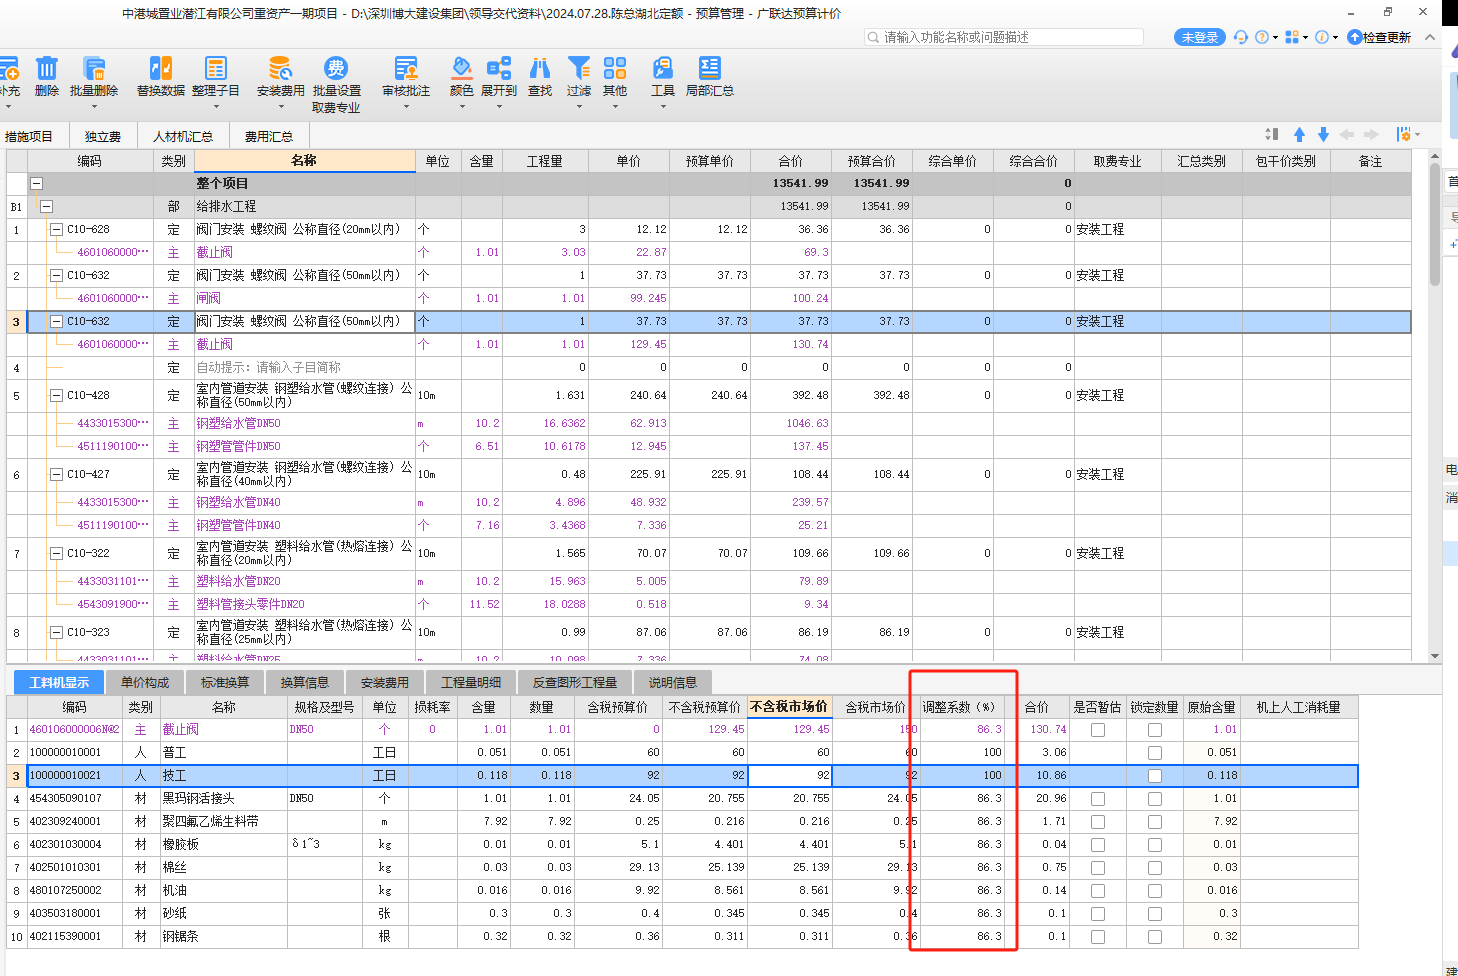1458x976 pixels.
Task: Click the row height sort icon
Action: click(1272, 134)
